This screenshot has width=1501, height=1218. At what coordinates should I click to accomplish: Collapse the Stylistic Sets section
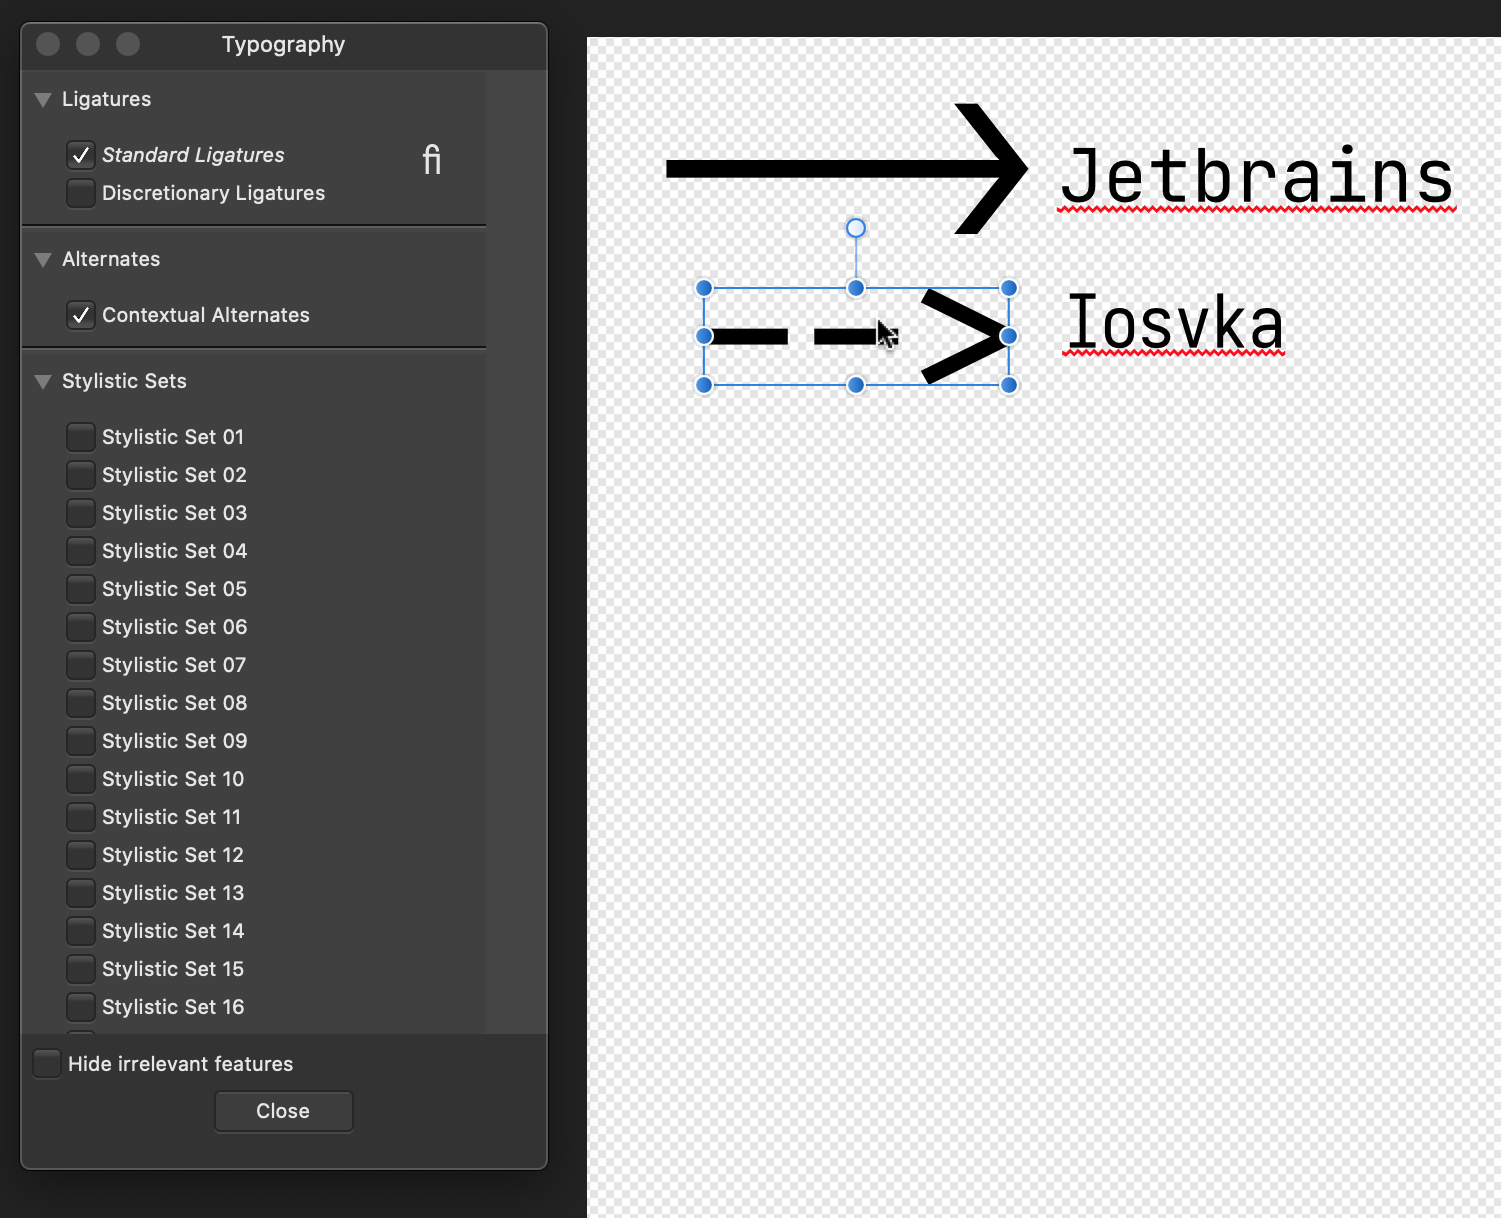pos(42,381)
